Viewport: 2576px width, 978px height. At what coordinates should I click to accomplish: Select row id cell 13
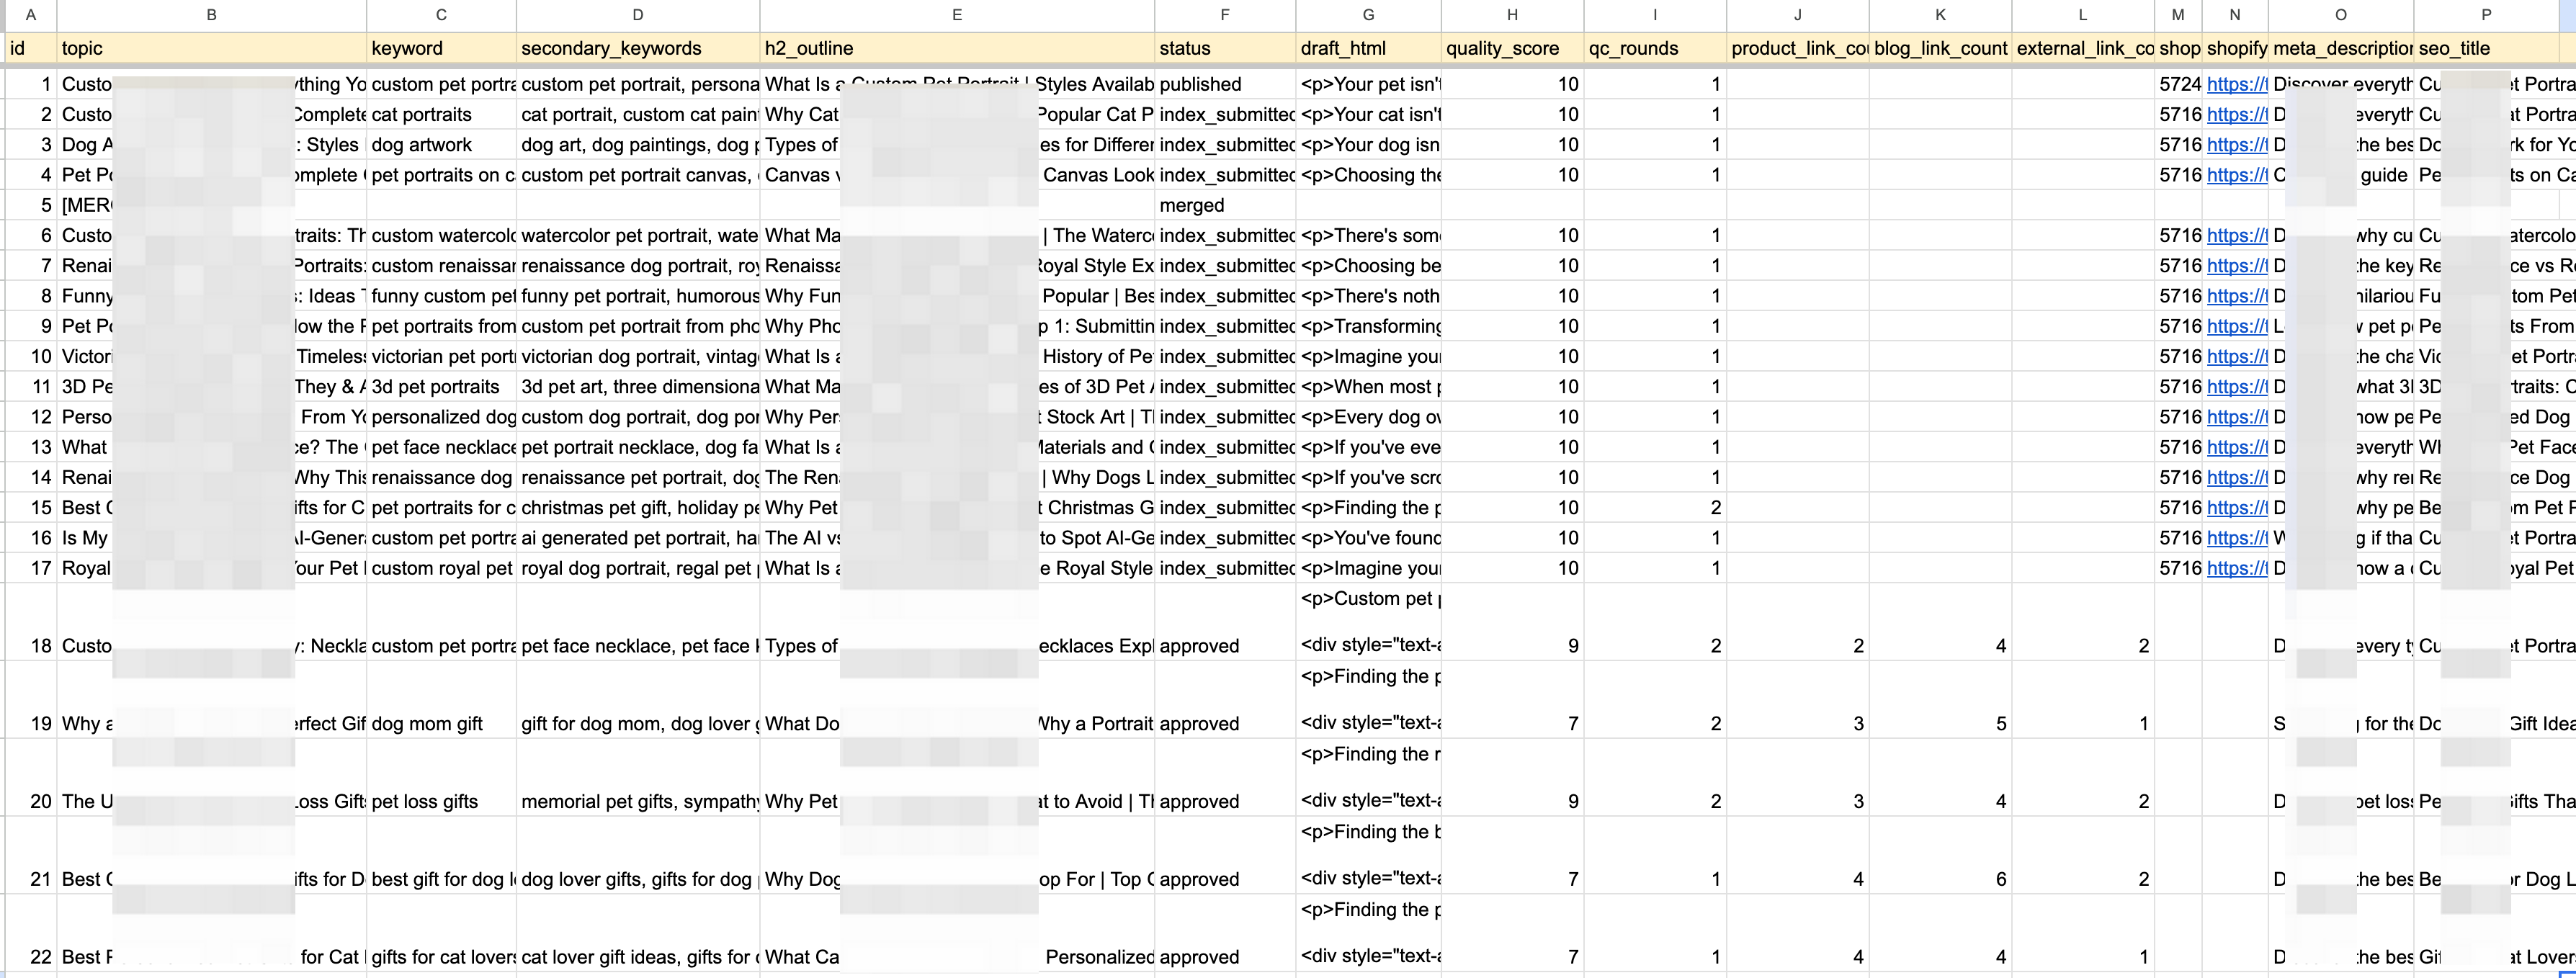click(x=30, y=448)
